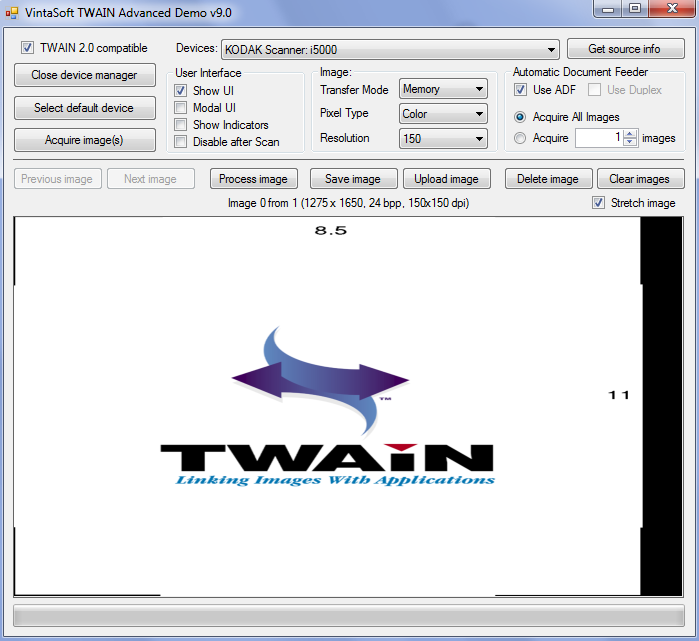Toggle TWAIN 2.0 compatible checkbox

pyautogui.click(x=27, y=48)
